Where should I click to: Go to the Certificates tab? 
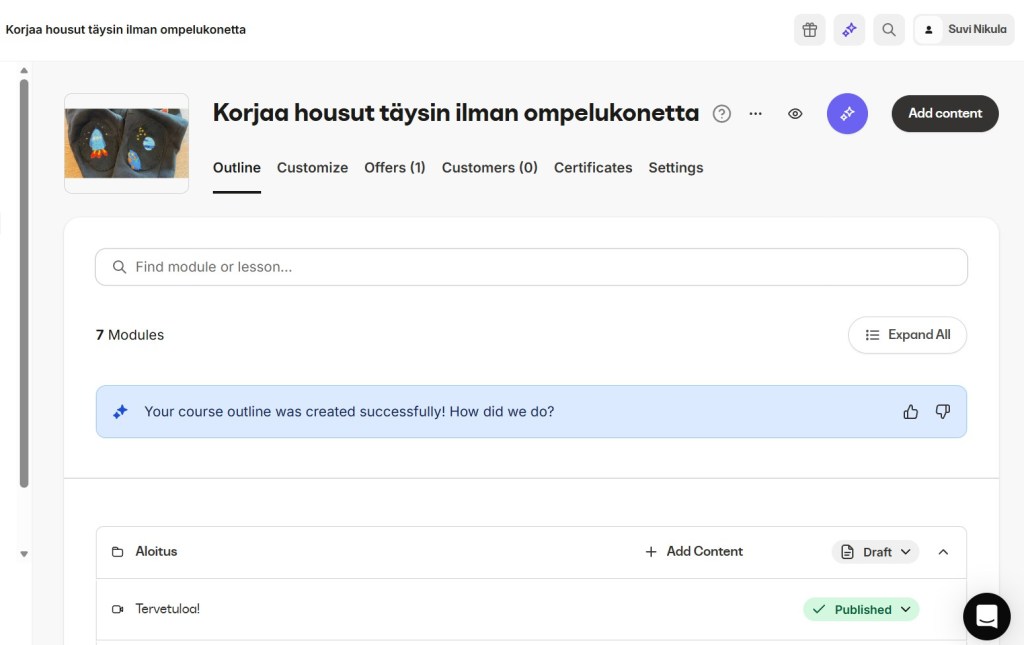pos(593,168)
